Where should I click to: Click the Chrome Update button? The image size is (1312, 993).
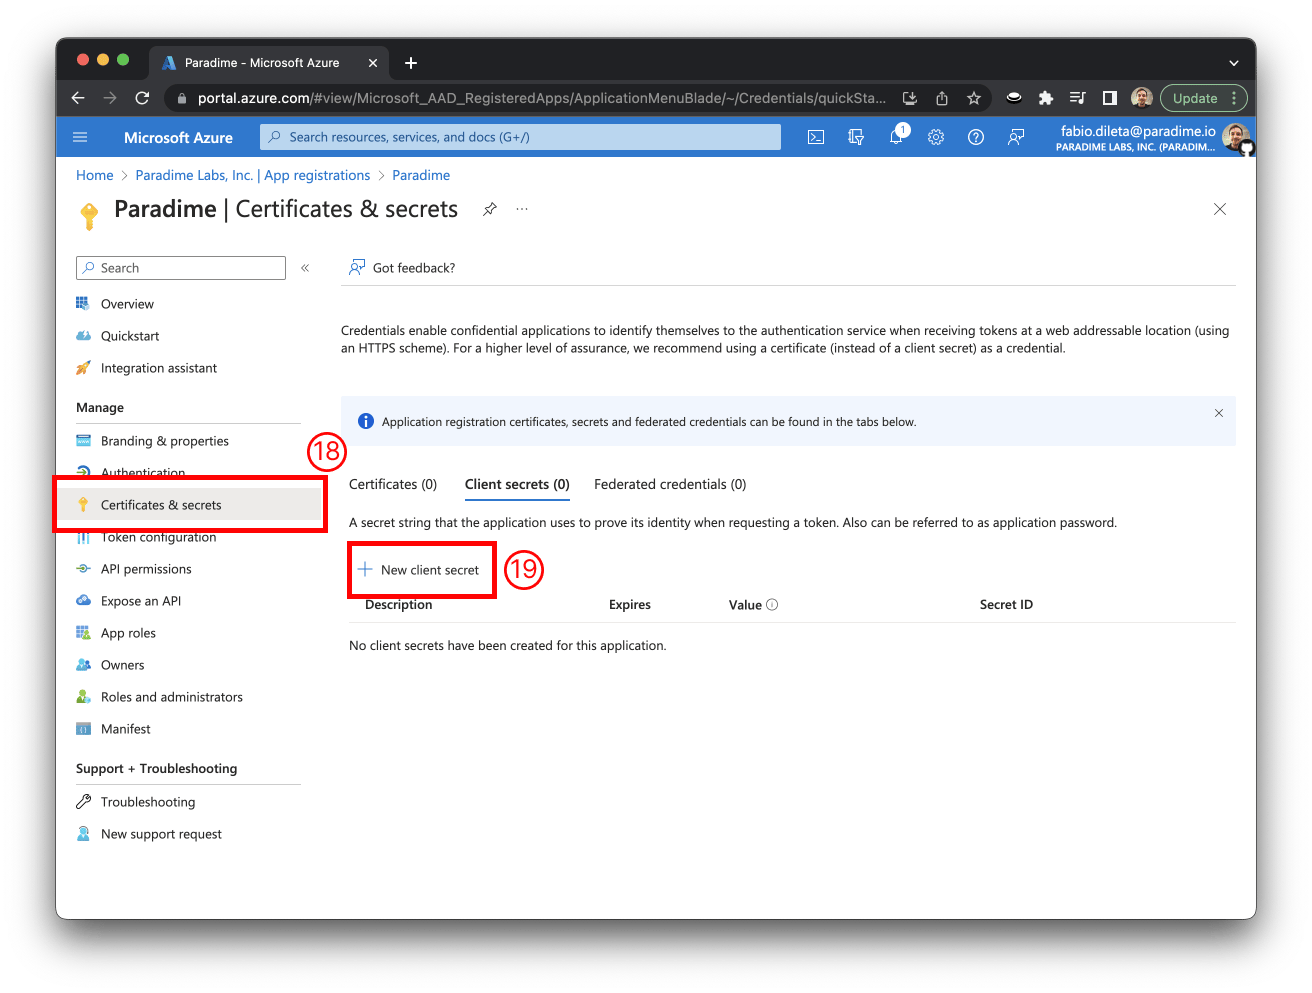[x=1195, y=98]
